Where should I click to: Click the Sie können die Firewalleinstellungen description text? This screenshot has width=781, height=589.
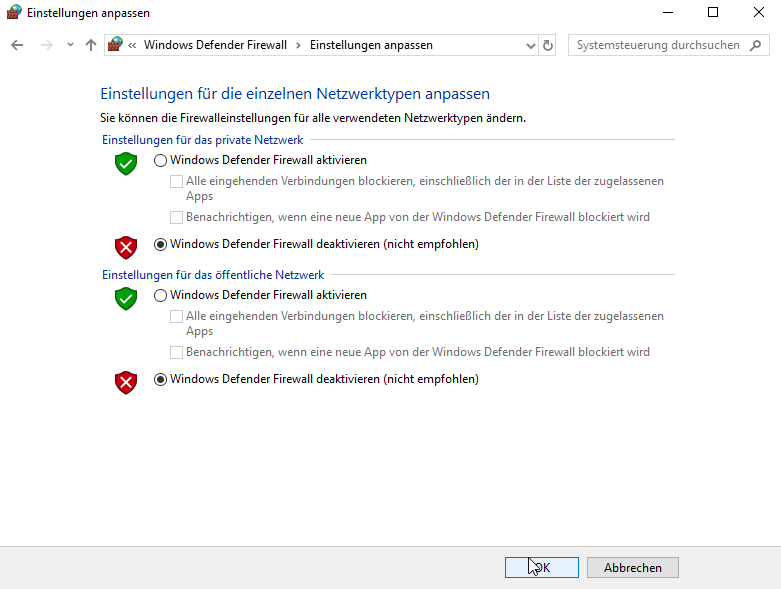click(x=313, y=118)
